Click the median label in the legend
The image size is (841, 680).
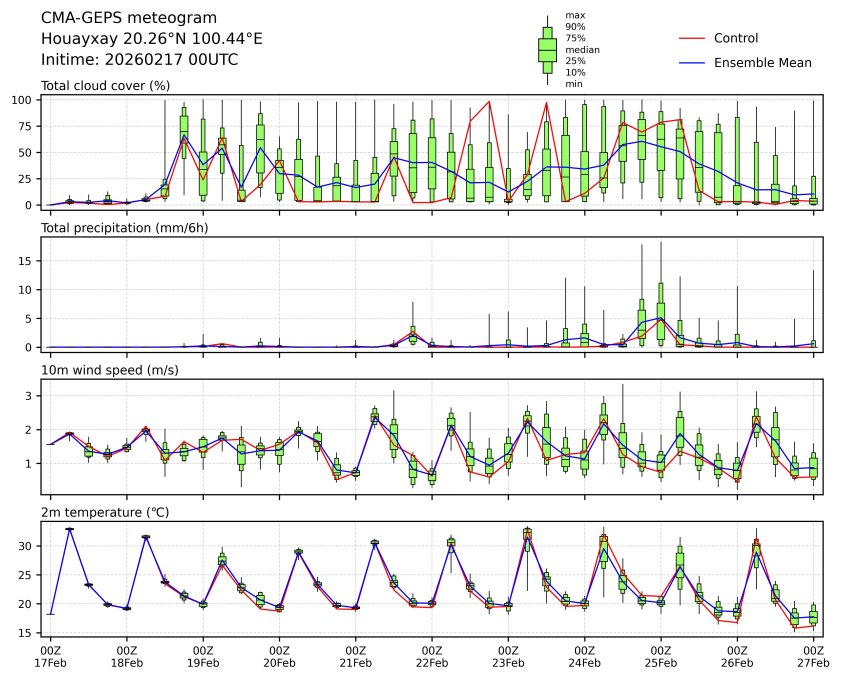(582, 49)
